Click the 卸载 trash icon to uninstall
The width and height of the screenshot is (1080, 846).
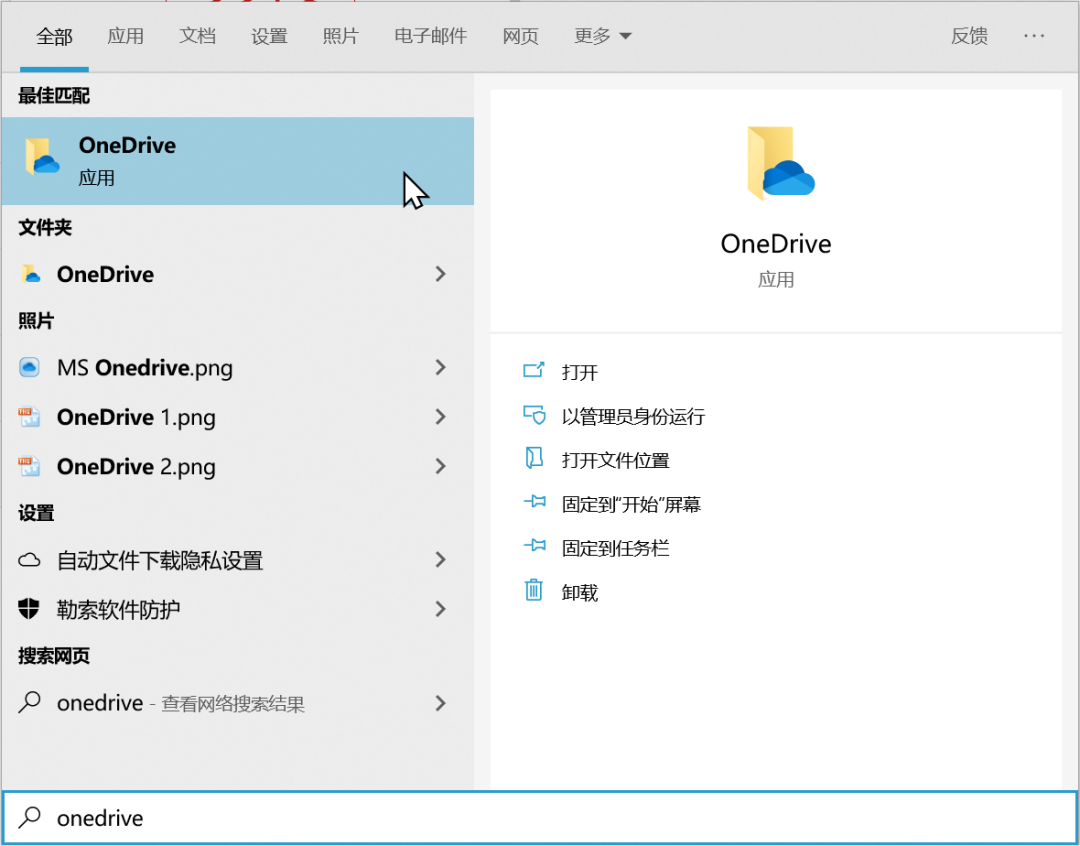click(533, 592)
